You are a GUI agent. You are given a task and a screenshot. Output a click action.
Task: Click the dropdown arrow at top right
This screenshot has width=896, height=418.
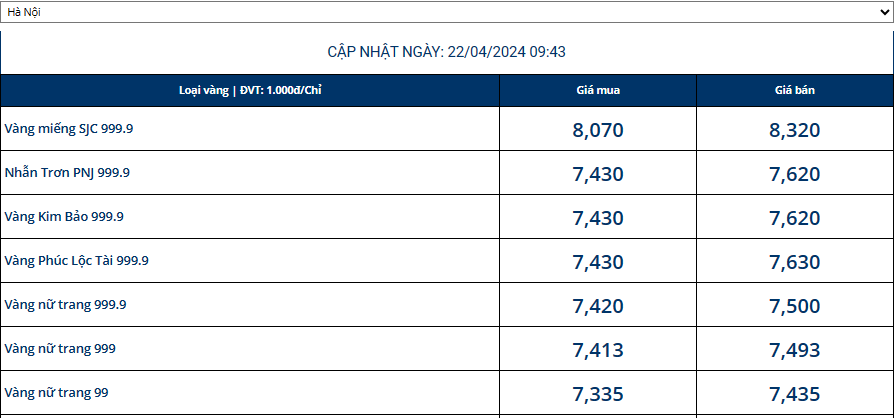[x=881, y=12]
